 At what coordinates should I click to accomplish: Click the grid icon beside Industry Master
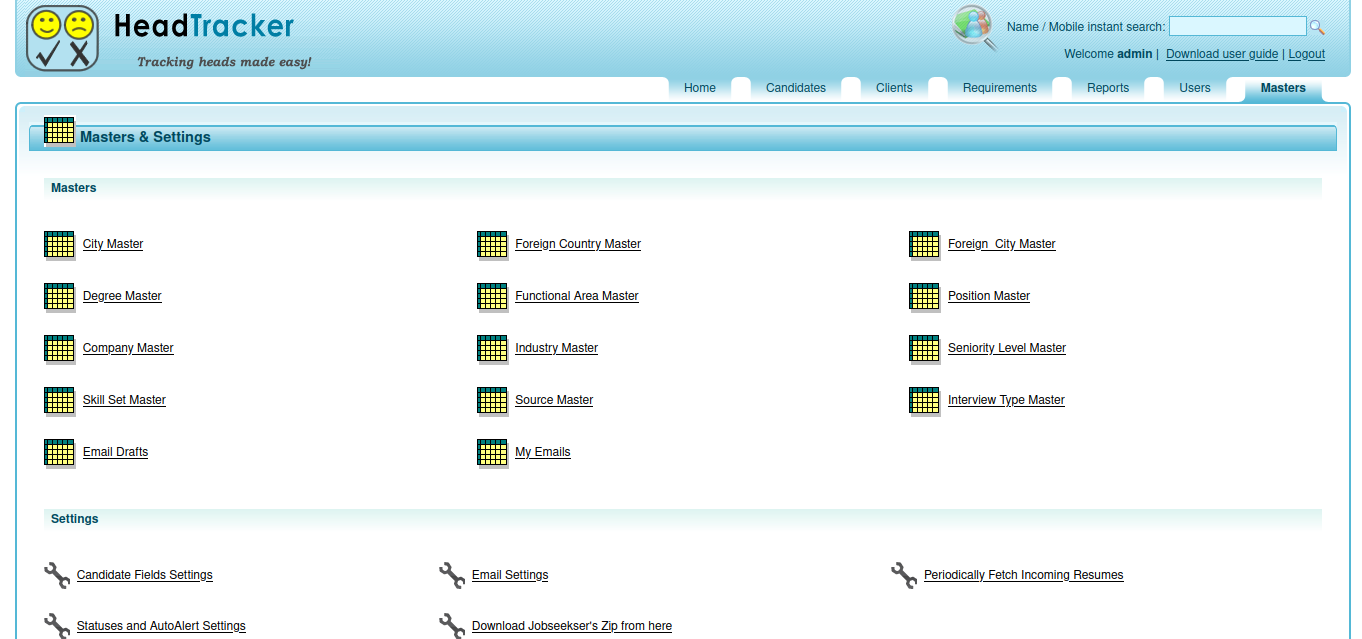click(493, 349)
